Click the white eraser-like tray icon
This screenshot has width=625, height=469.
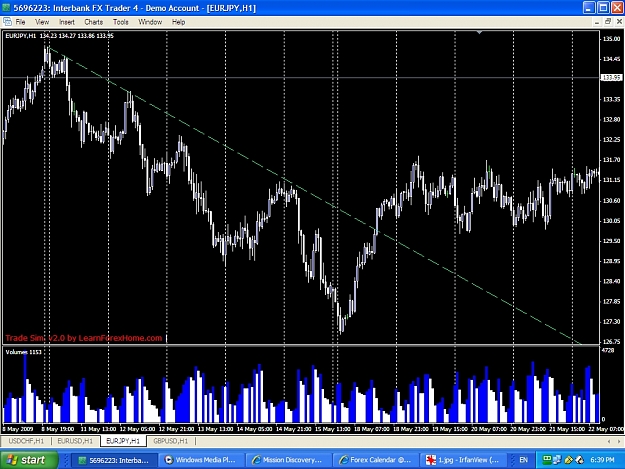pyautogui.click(x=579, y=460)
